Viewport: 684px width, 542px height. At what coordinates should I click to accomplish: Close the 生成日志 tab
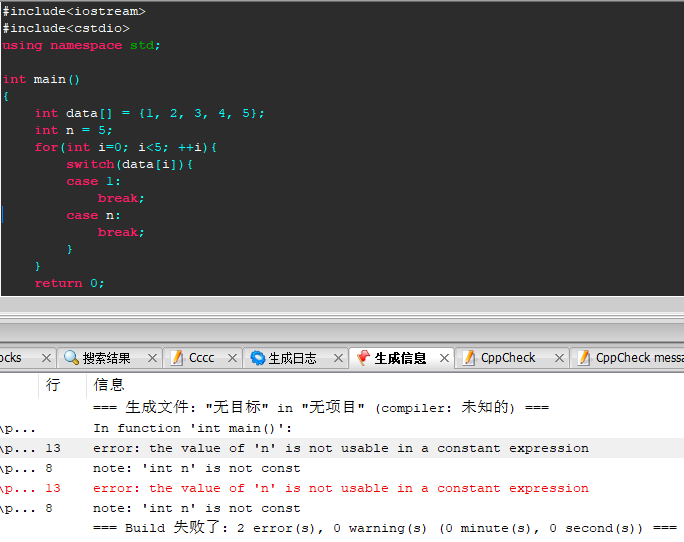coord(339,358)
